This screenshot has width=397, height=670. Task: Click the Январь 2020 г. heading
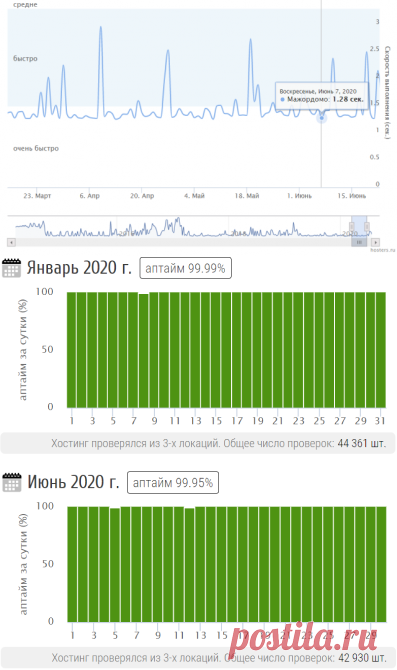coord(79,268)
